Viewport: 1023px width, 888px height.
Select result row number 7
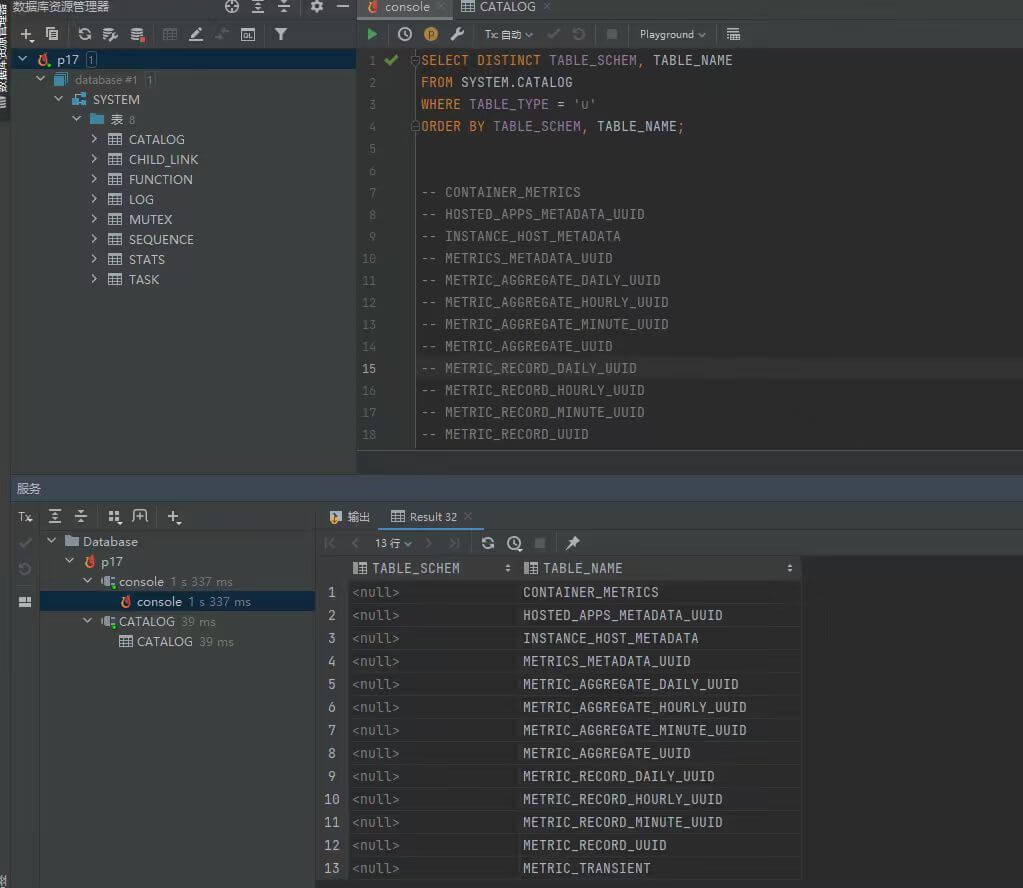pos(331,730)
